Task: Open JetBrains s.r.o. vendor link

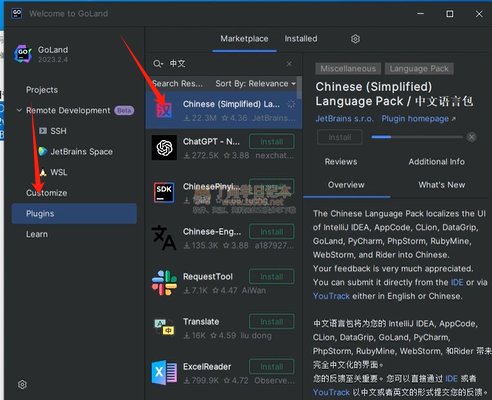Action: tap(344, 119)
